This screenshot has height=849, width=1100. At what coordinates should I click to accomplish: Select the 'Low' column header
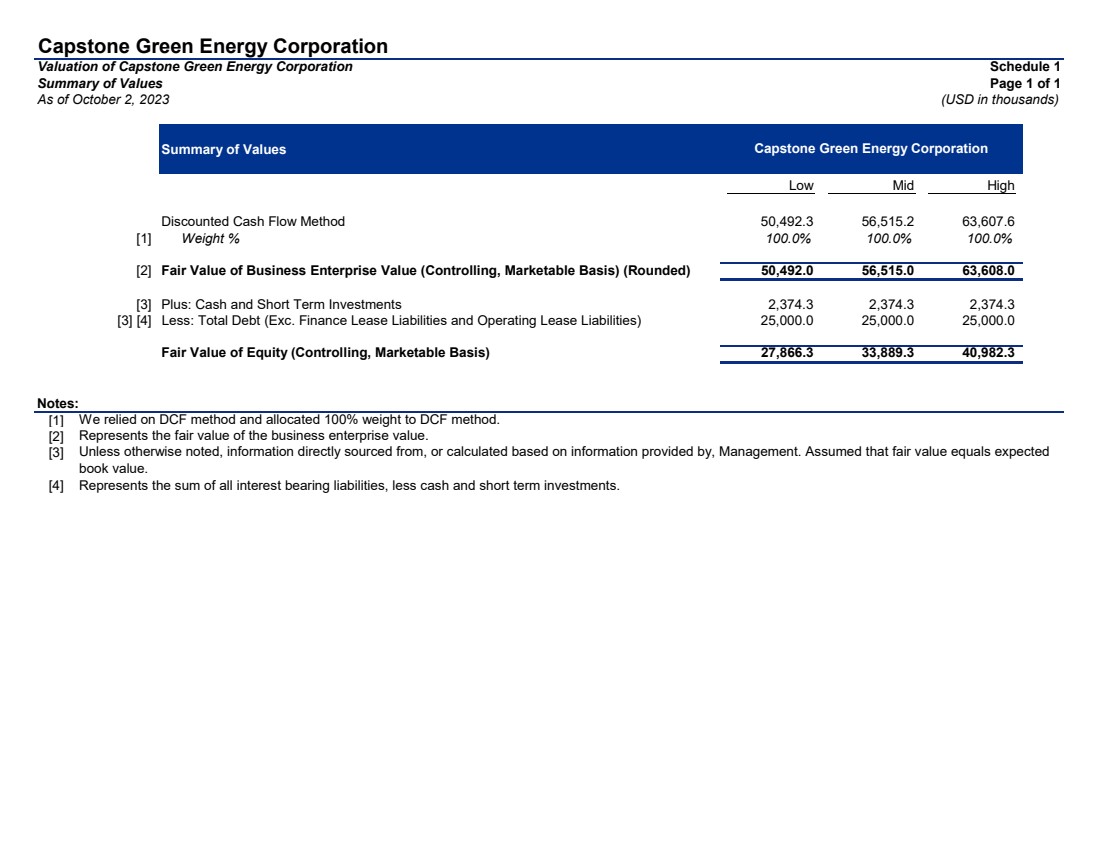click(801, 185)
